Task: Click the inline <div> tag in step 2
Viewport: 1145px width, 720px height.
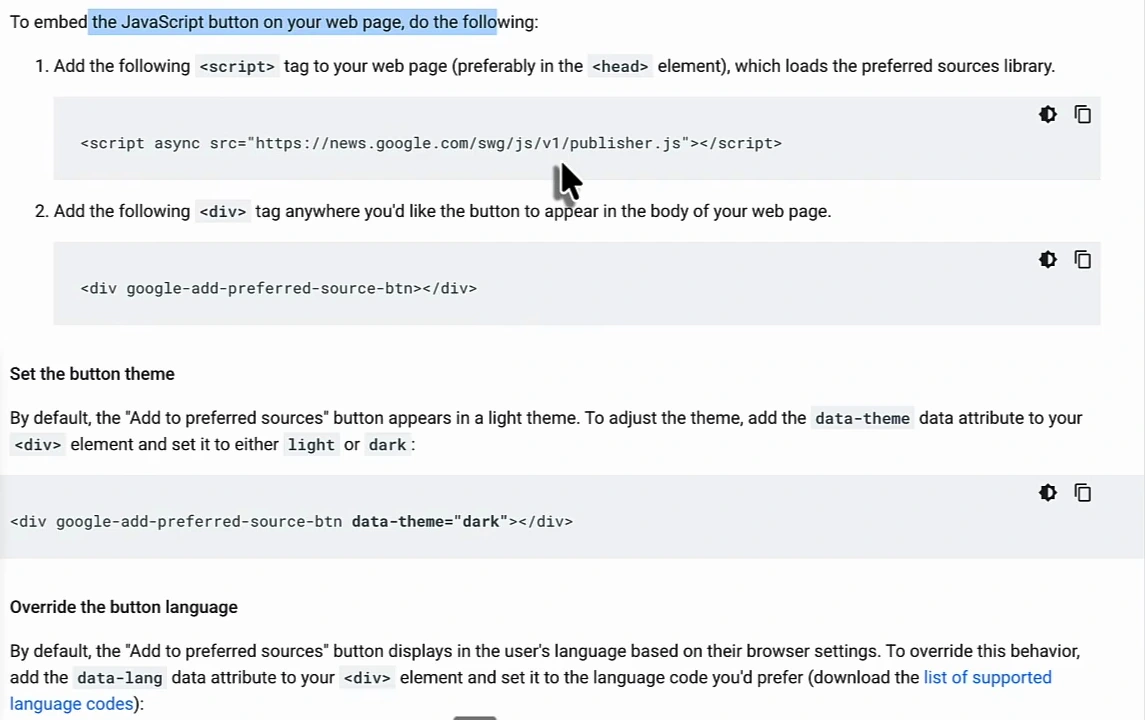Action: click(223, 212)
